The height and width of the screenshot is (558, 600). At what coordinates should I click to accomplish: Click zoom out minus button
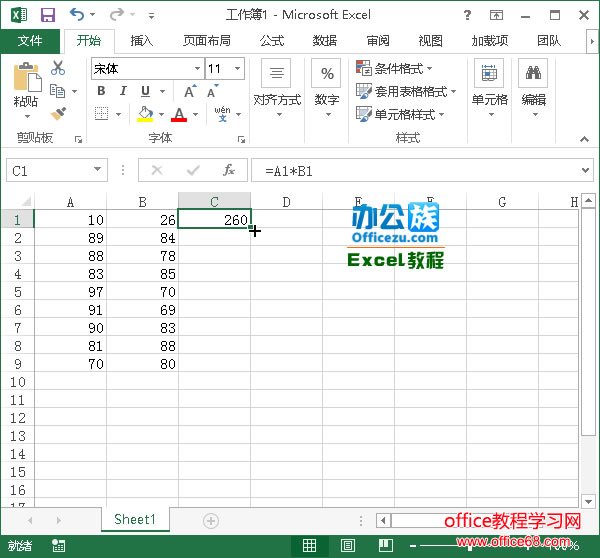412,546
